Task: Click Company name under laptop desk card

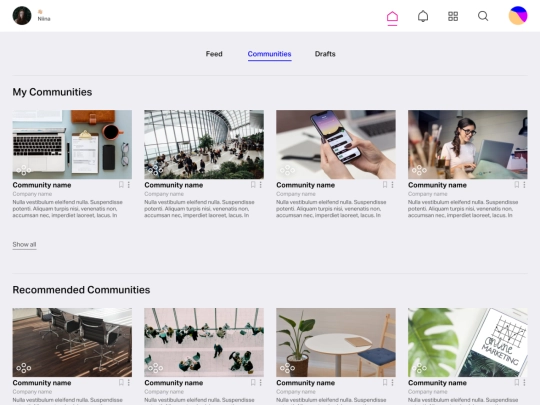Action: tap(32, 194)
